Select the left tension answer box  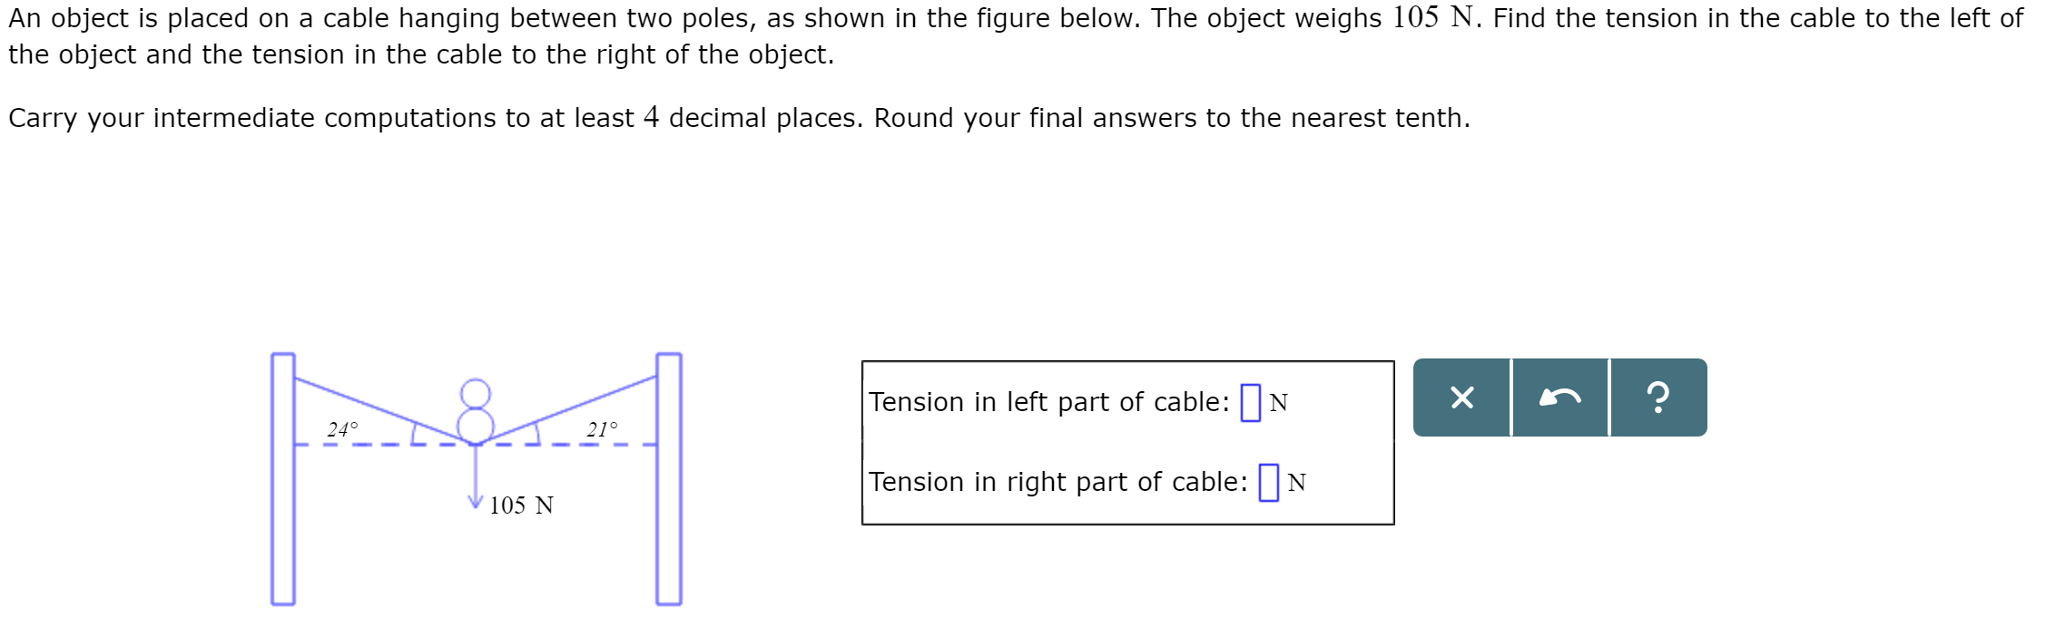pyautogui.click(x=1248, y=400)
